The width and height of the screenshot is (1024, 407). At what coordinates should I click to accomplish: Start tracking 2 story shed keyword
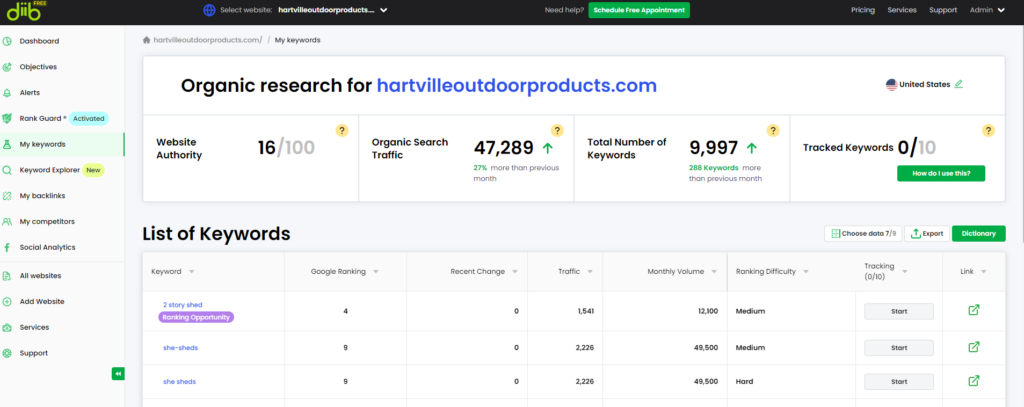pos(899,312)
